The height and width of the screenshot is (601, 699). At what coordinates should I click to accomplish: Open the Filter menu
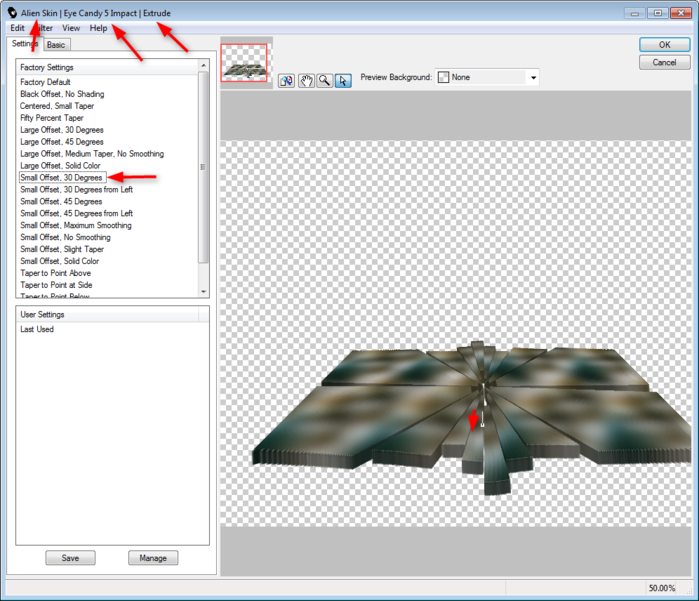(x=44, y=28)
